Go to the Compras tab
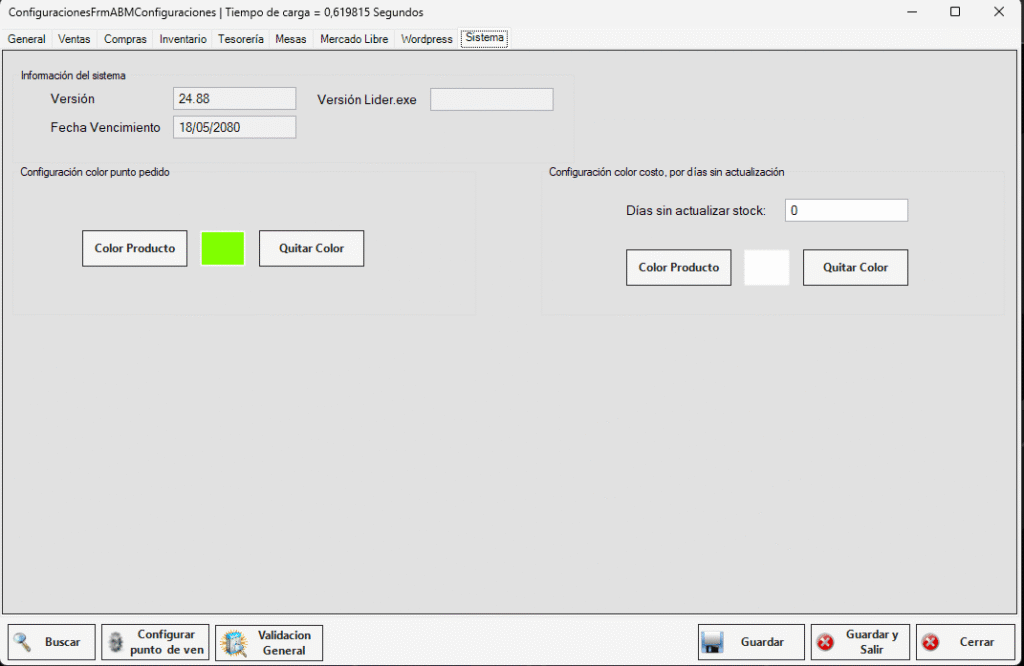 click(125, 39)
